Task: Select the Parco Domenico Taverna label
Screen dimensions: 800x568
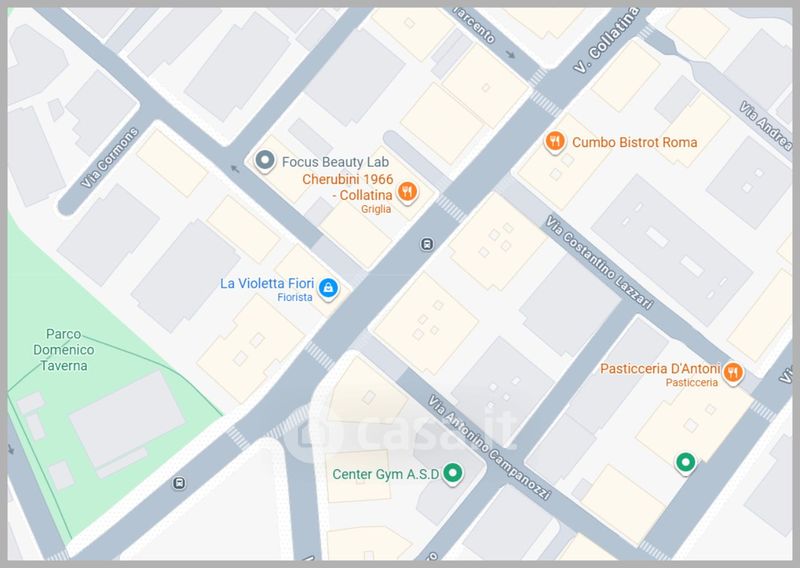Action: [x=63, y=350]
